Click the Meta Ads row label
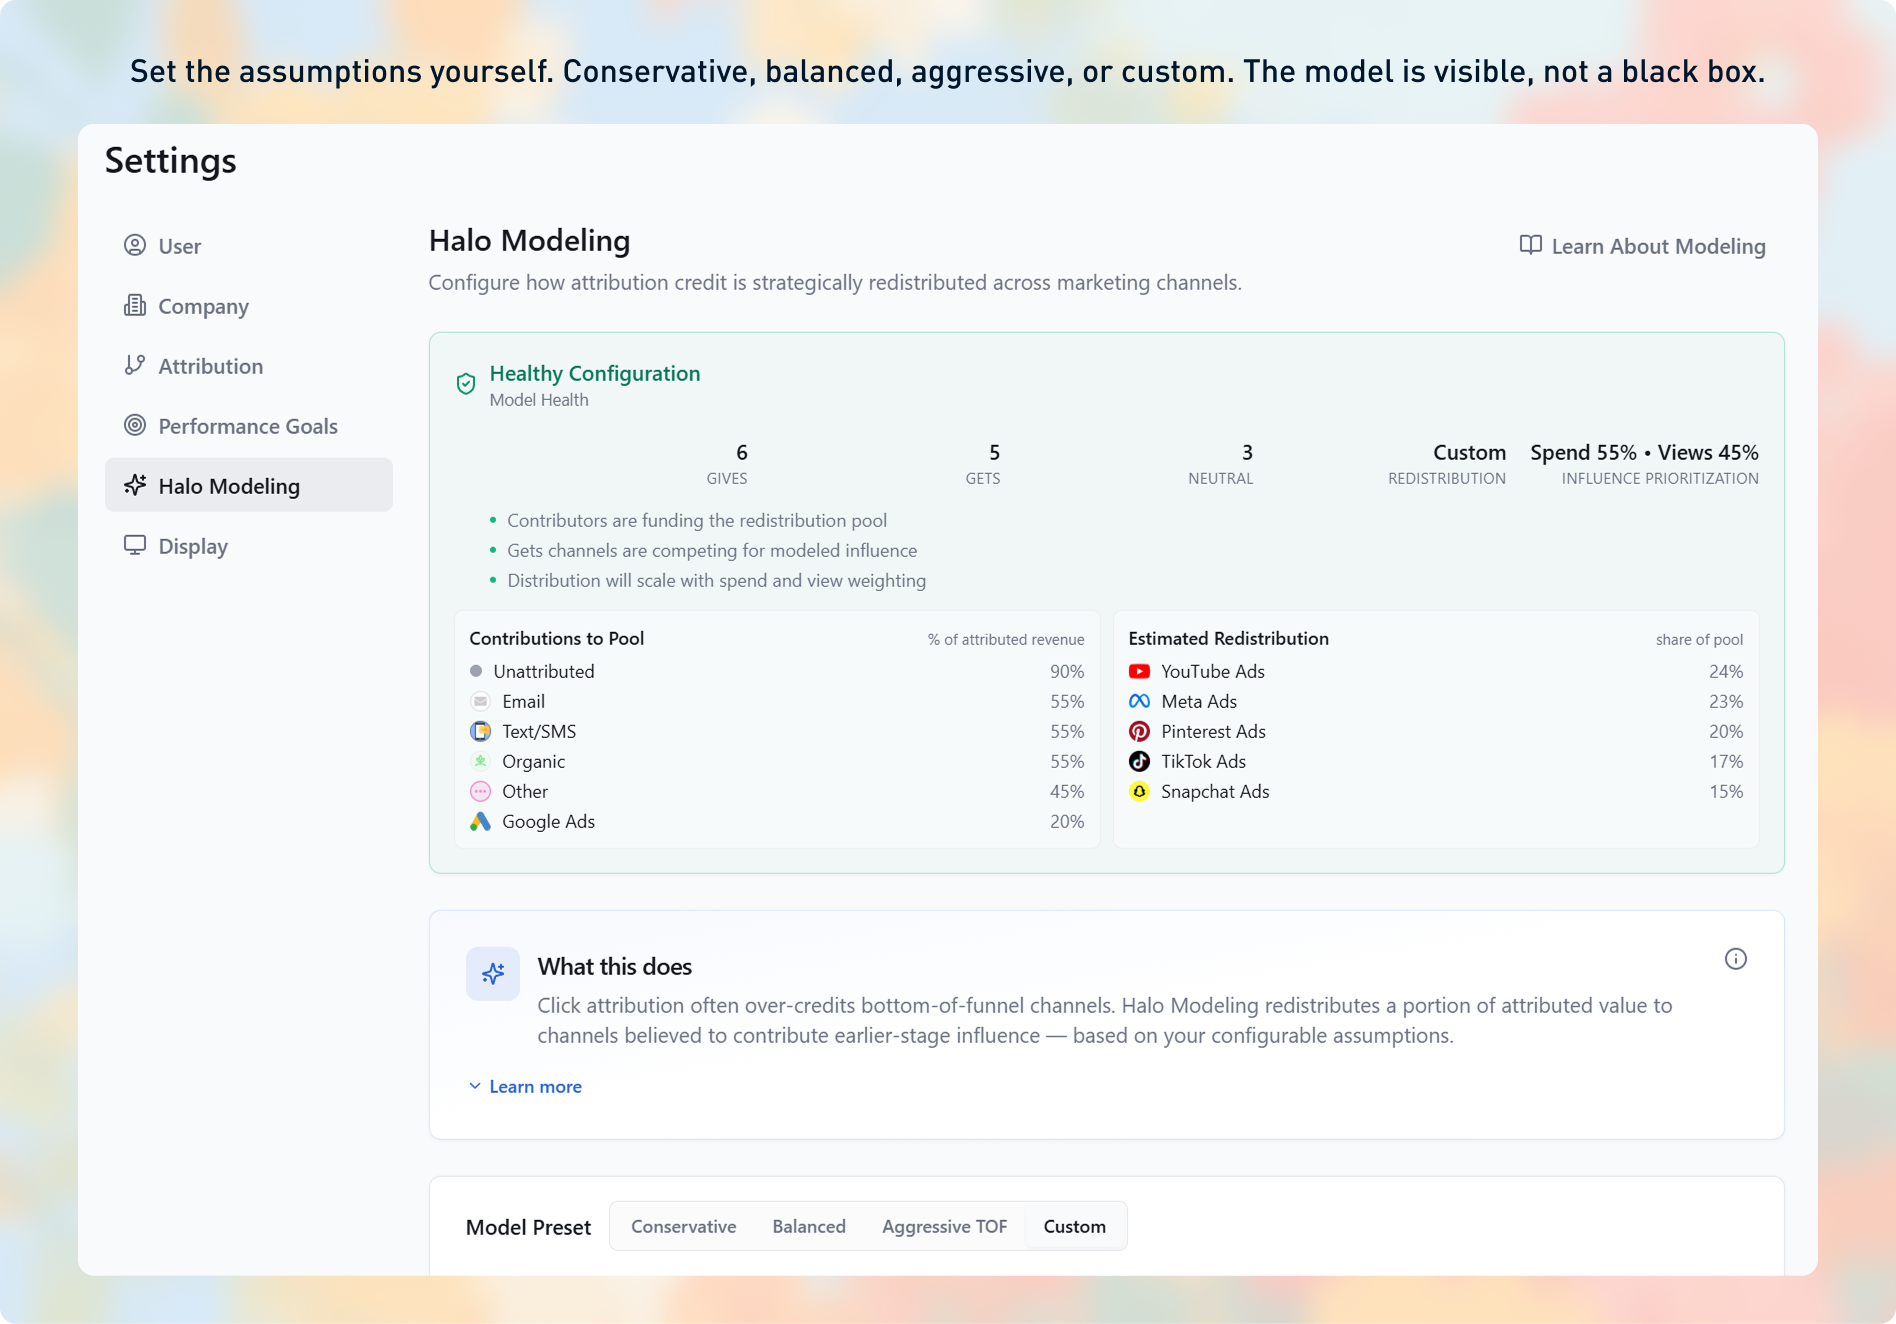Screen dimensions: 1896x1324 1199,701
